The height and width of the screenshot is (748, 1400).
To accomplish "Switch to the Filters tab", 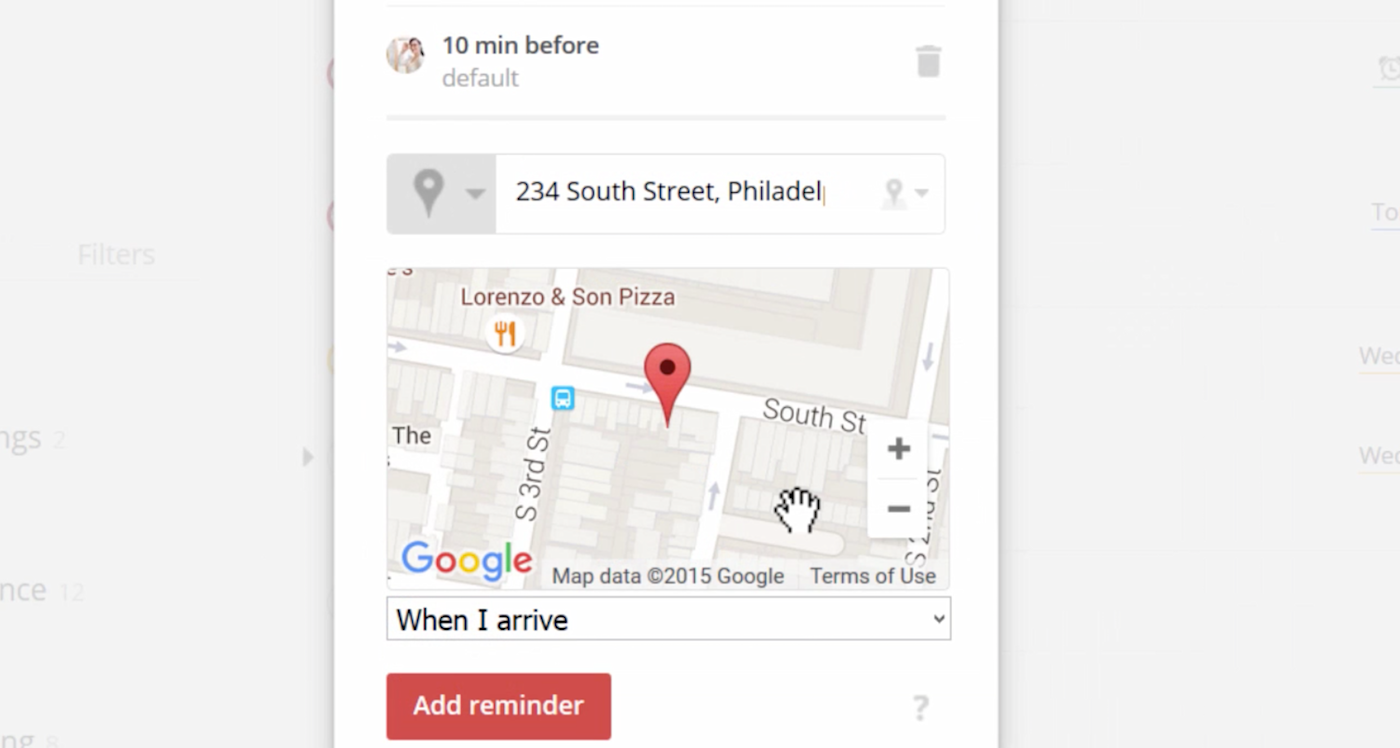I will tap(116, 255).
